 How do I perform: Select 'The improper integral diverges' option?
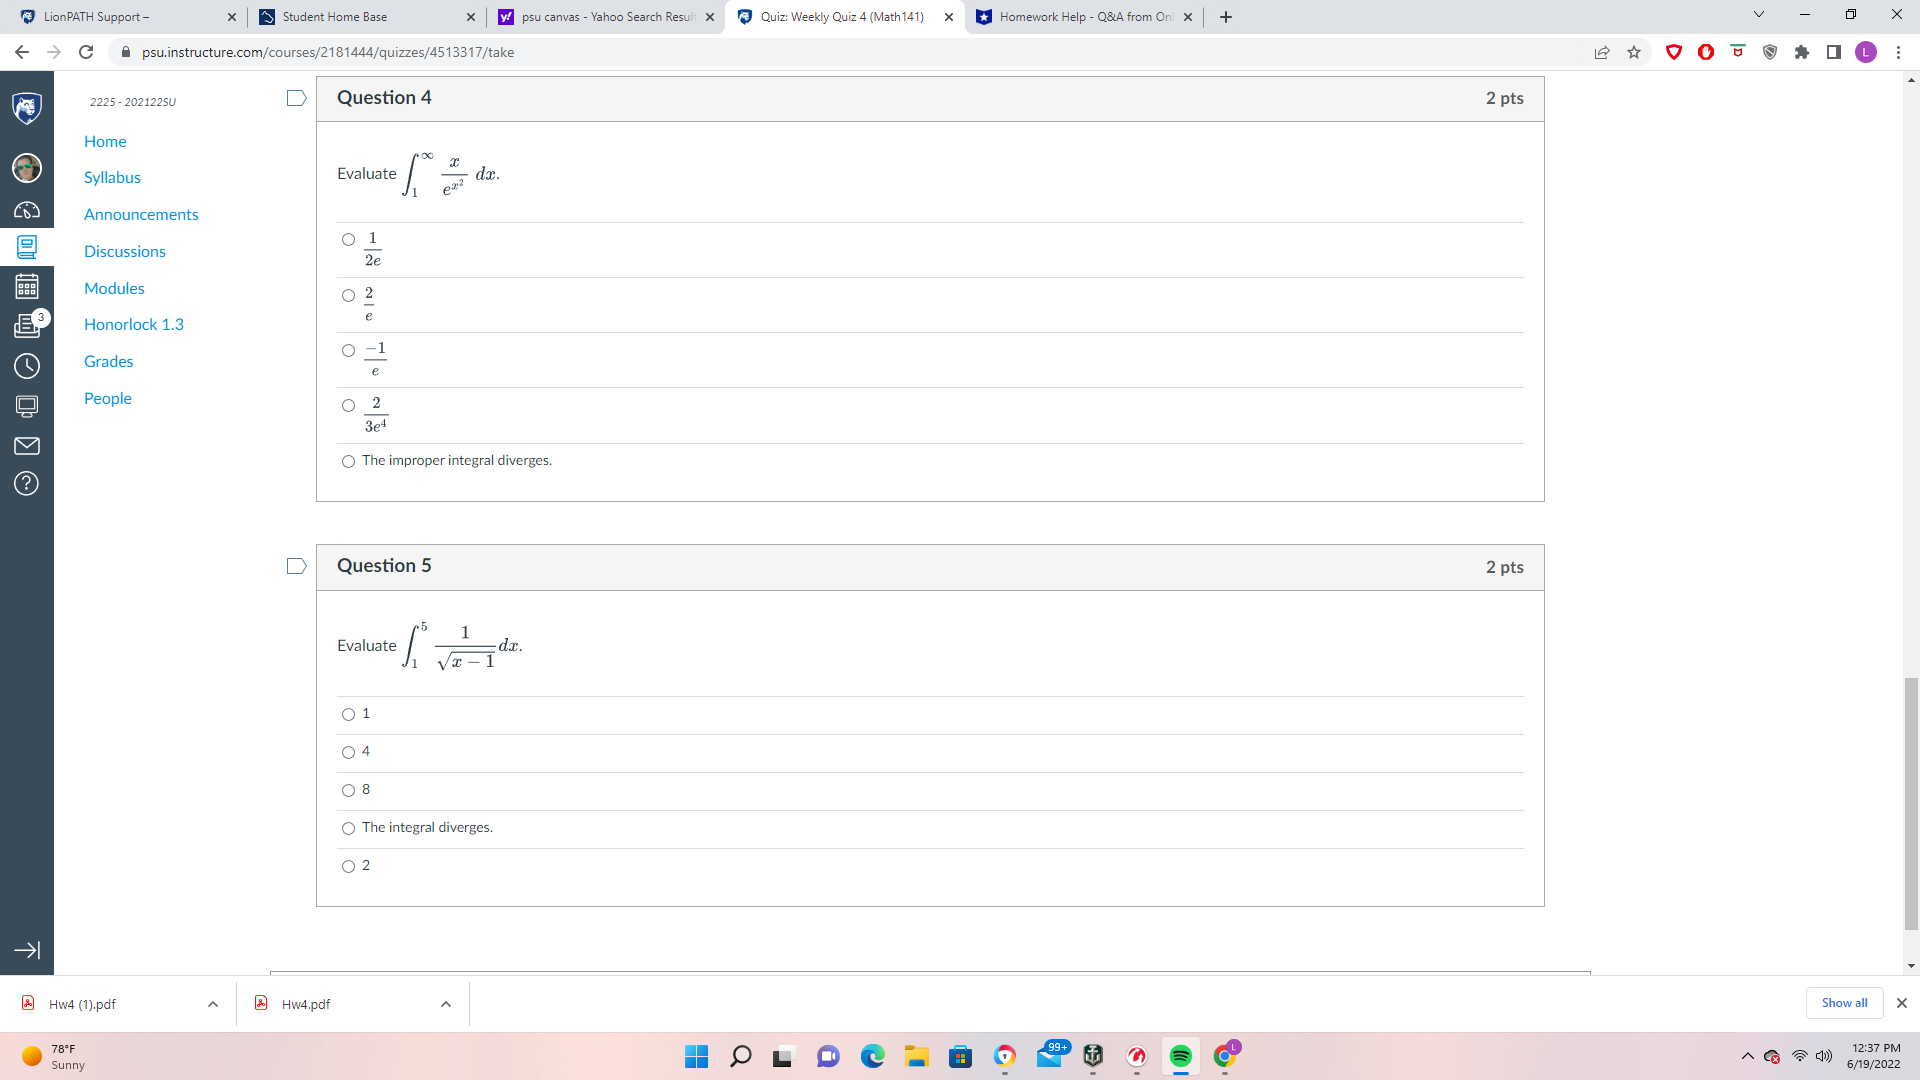coord(348,461)
